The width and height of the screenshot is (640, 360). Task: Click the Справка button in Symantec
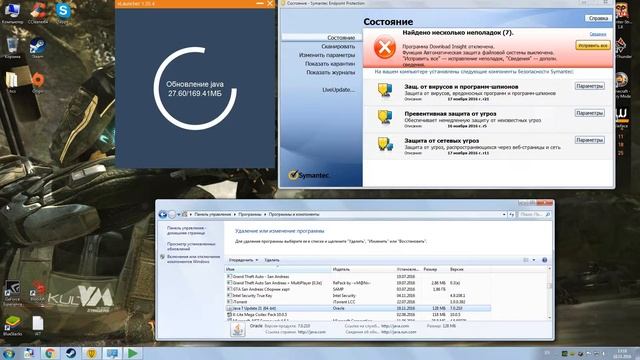coord(598,18)
